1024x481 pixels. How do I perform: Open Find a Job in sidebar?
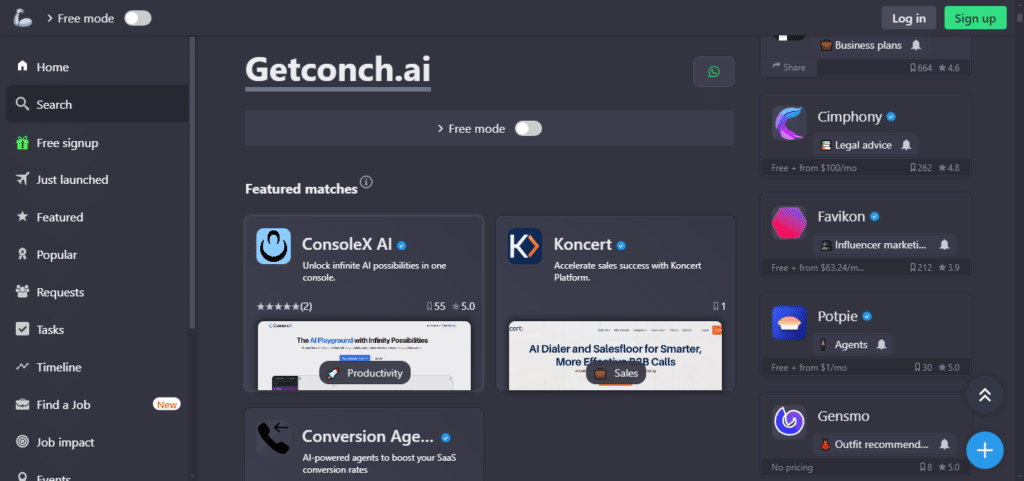(x=97, y=405)
